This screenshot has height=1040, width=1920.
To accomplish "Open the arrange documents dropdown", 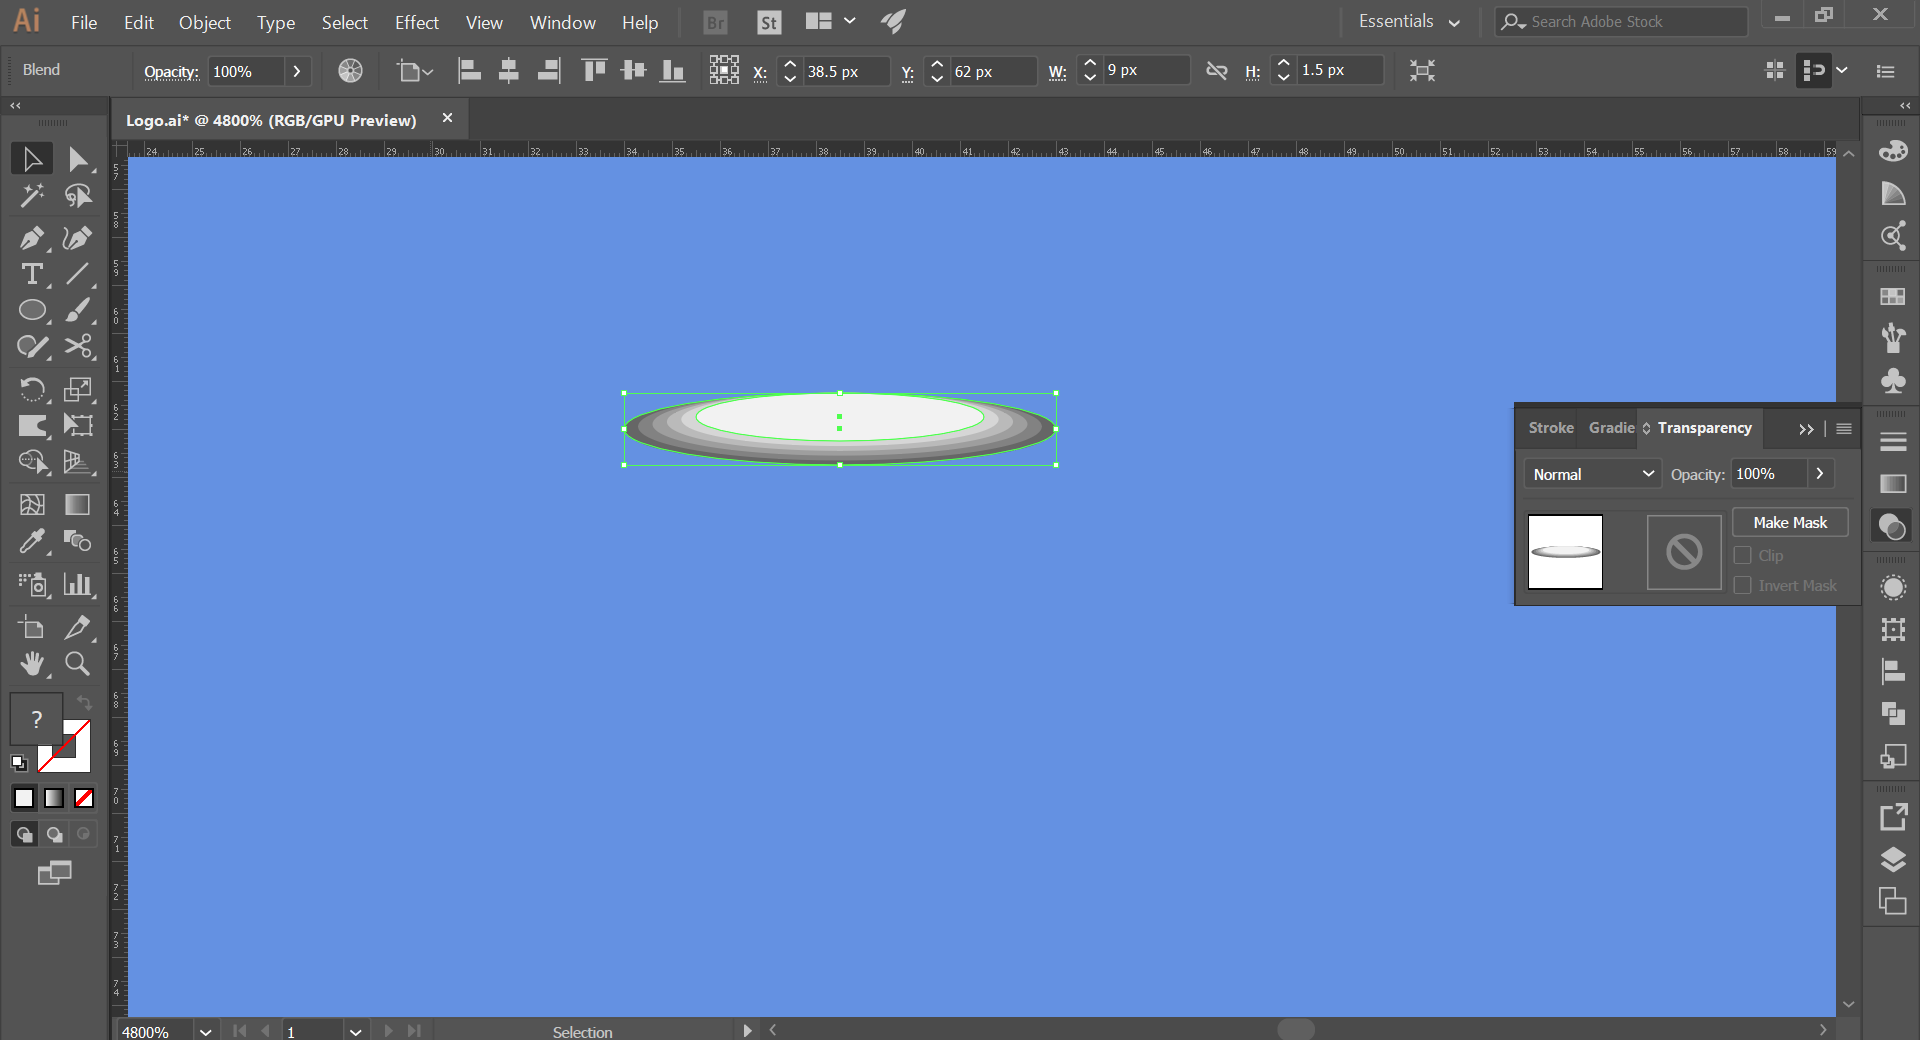I will click(831, 21).
